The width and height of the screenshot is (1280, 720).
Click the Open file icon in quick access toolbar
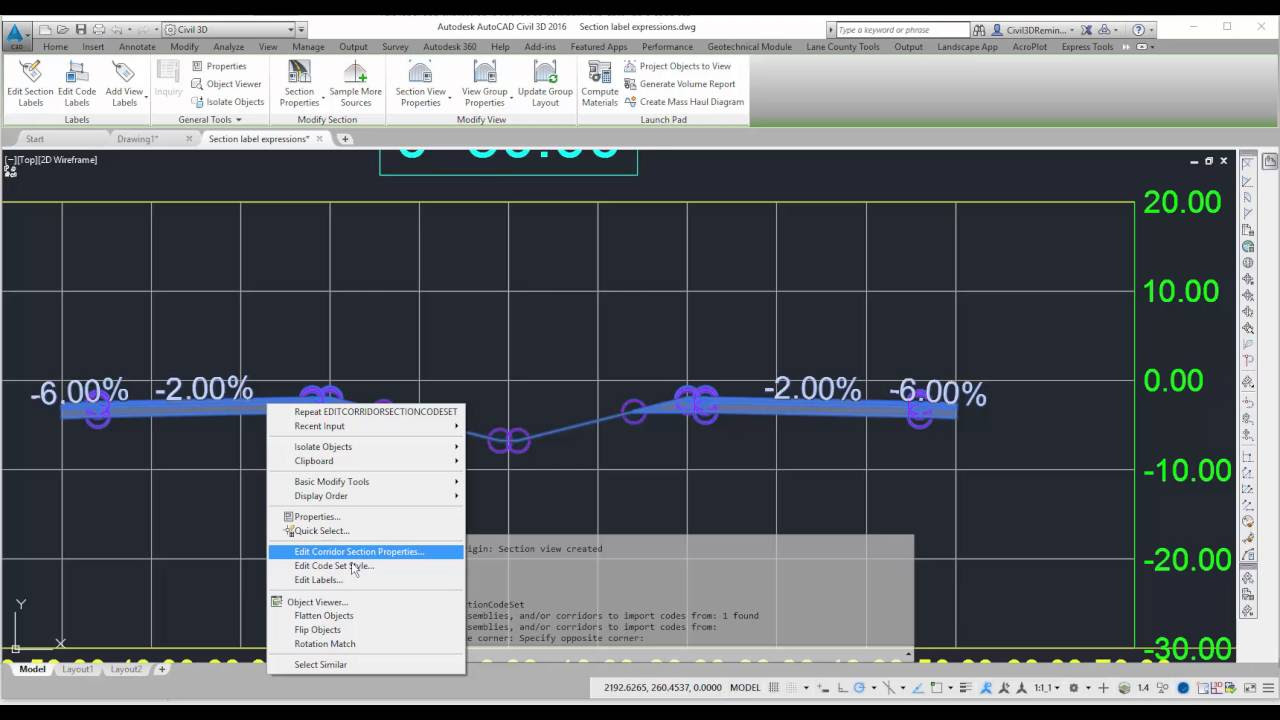(x=63, y=29)
